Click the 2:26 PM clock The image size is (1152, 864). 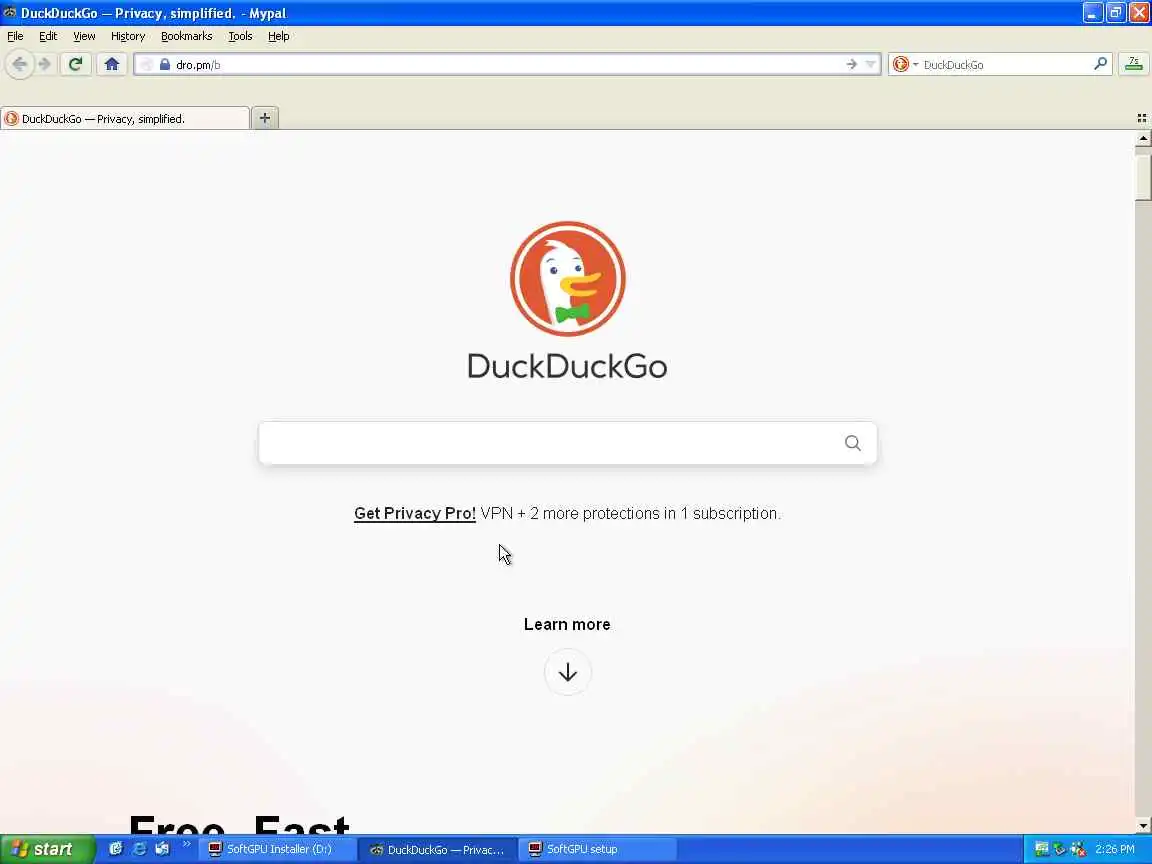point(1115,849)
